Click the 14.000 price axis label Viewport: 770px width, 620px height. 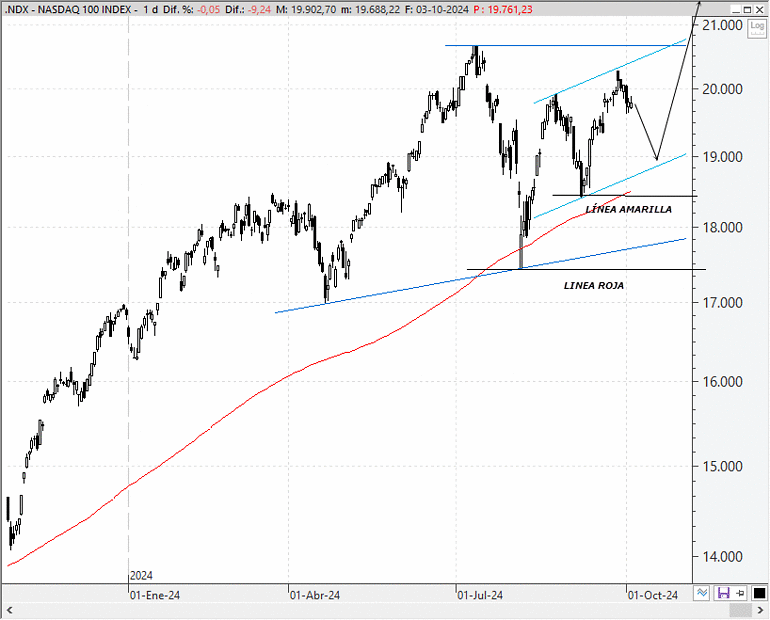(722, 557)
